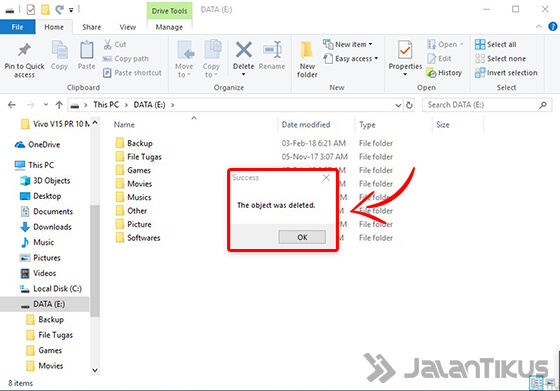Click the quick access New folder icon
Image resolution: width=560 pixels, height=391 pixels.
(x=45, y=10)
